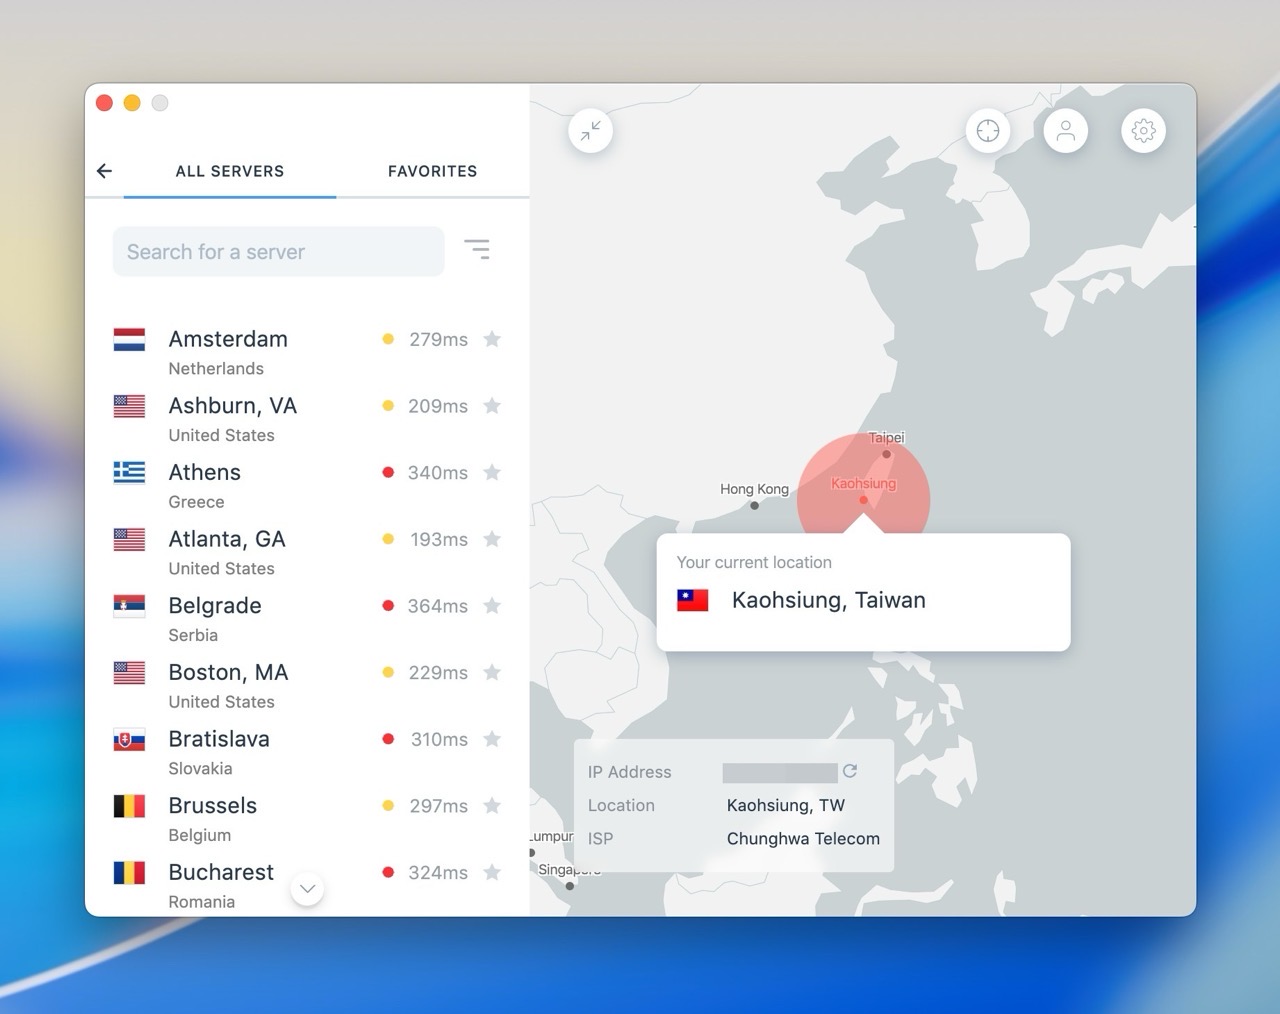Click the Search for a server field

(278, 252)
